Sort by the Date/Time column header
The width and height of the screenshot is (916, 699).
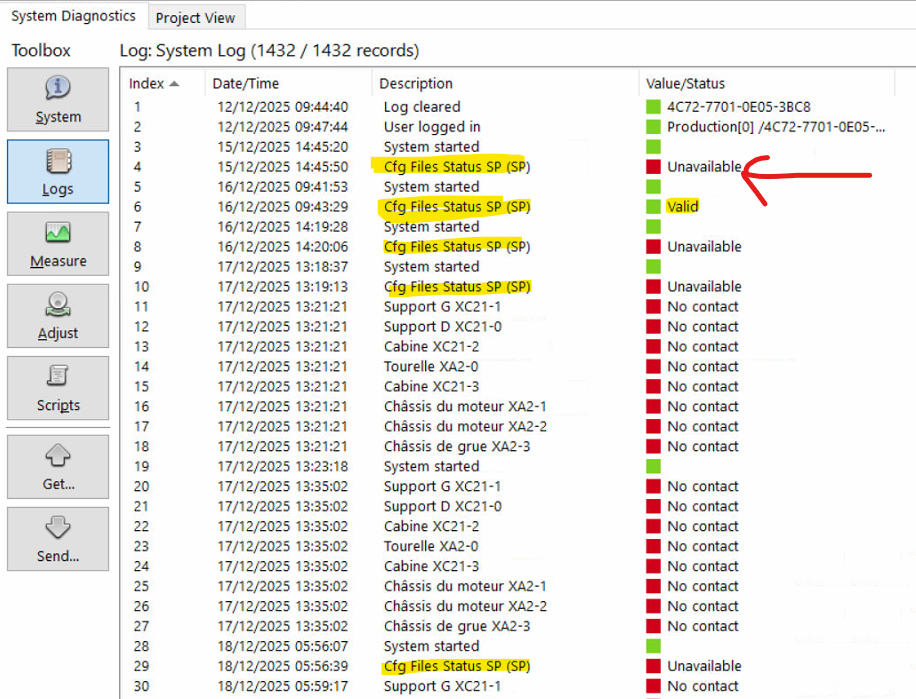pyautogui.click(x=246, y=84)
